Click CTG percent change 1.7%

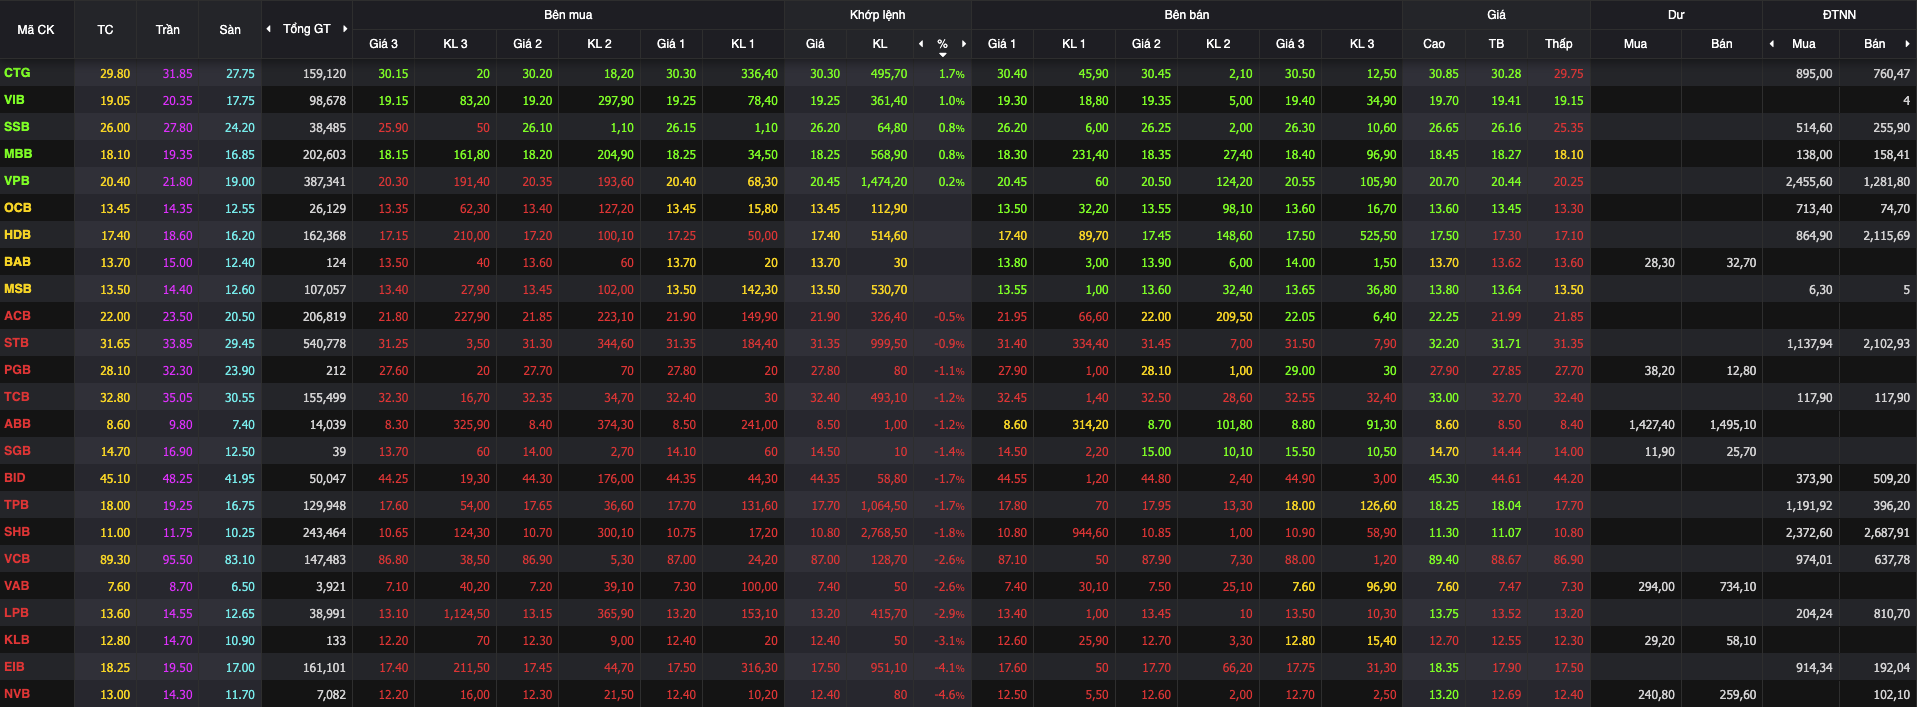pos(952,74)
